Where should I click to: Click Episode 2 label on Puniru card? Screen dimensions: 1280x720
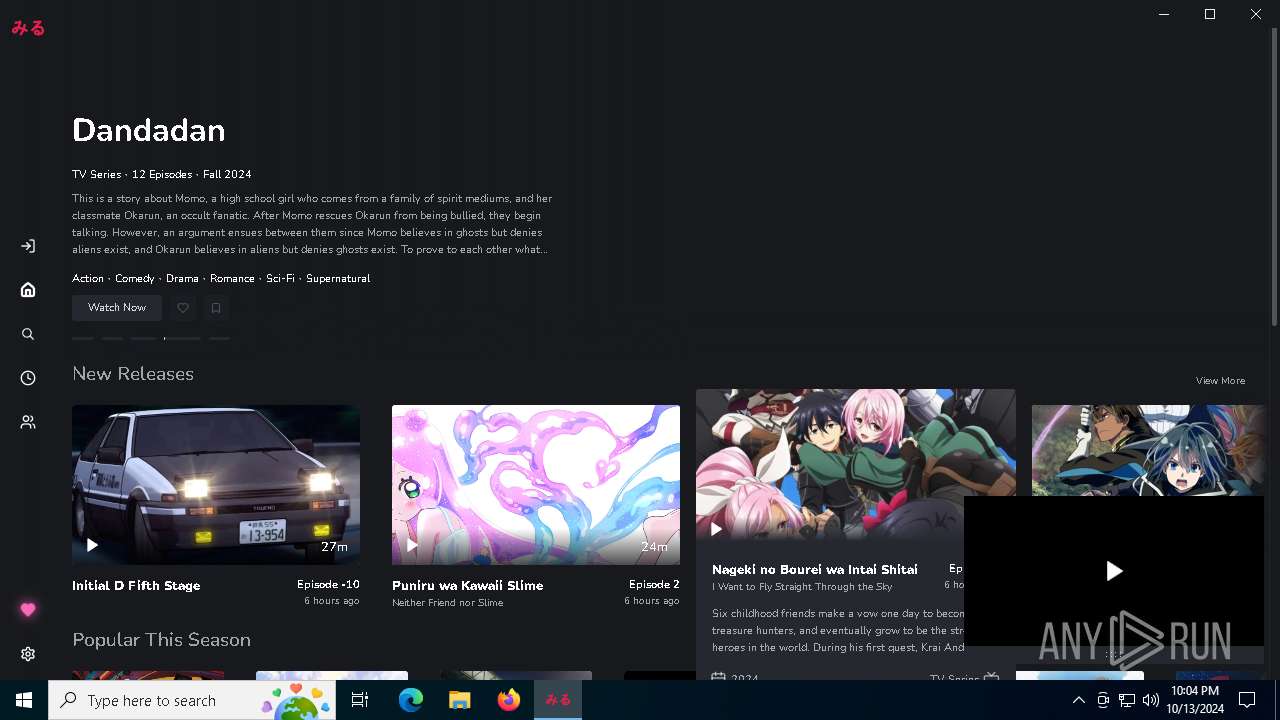tap(654, 585)
